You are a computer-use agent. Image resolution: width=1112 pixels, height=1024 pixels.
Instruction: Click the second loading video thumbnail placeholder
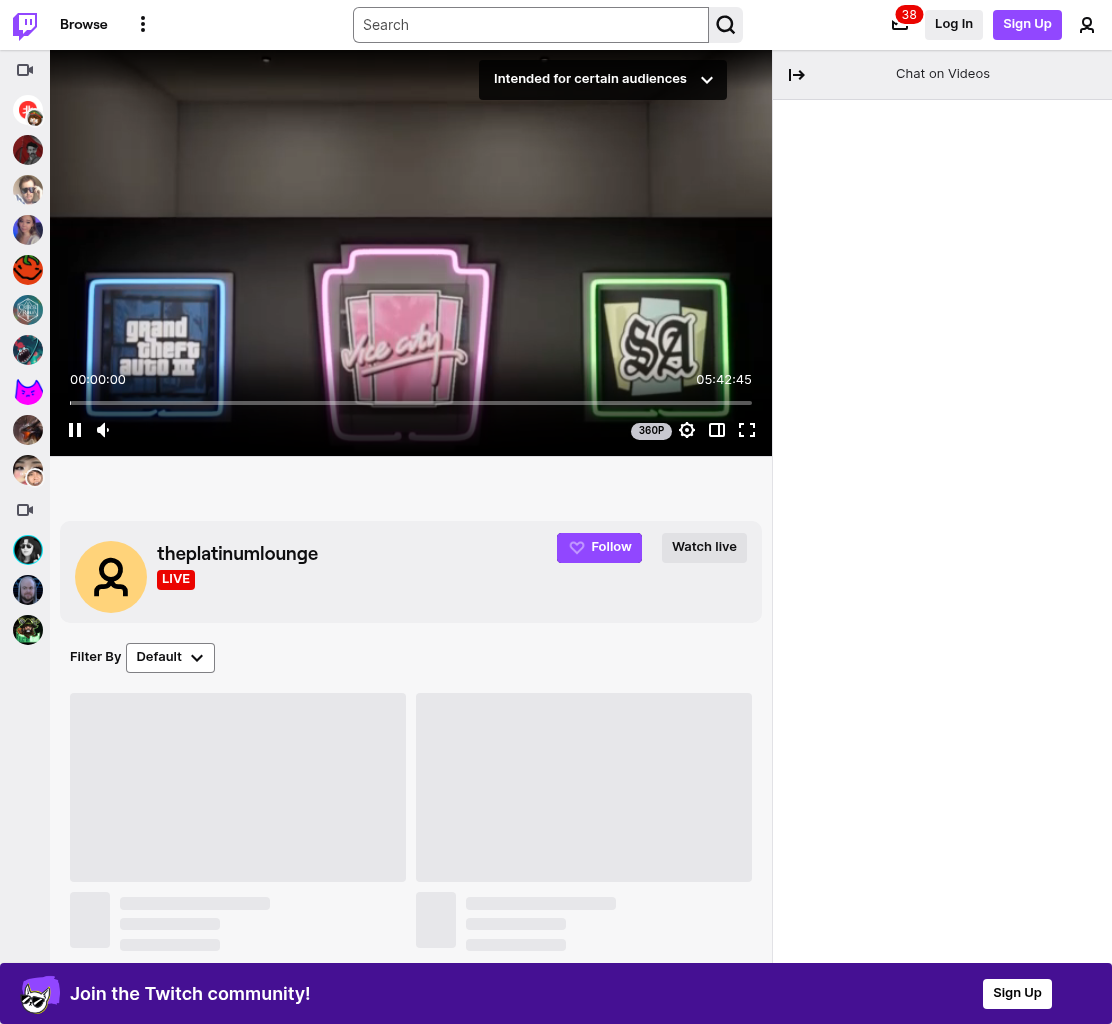pyautogui.click(x=584, y=787)
